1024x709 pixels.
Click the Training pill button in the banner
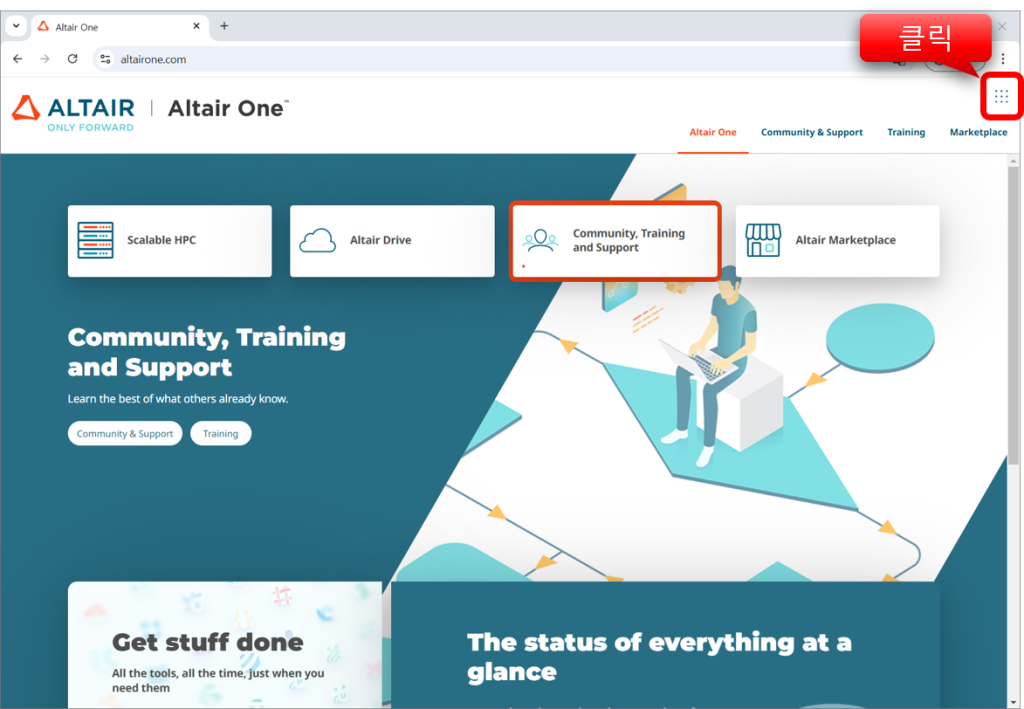pyautogui.click(x=221, y=433)
